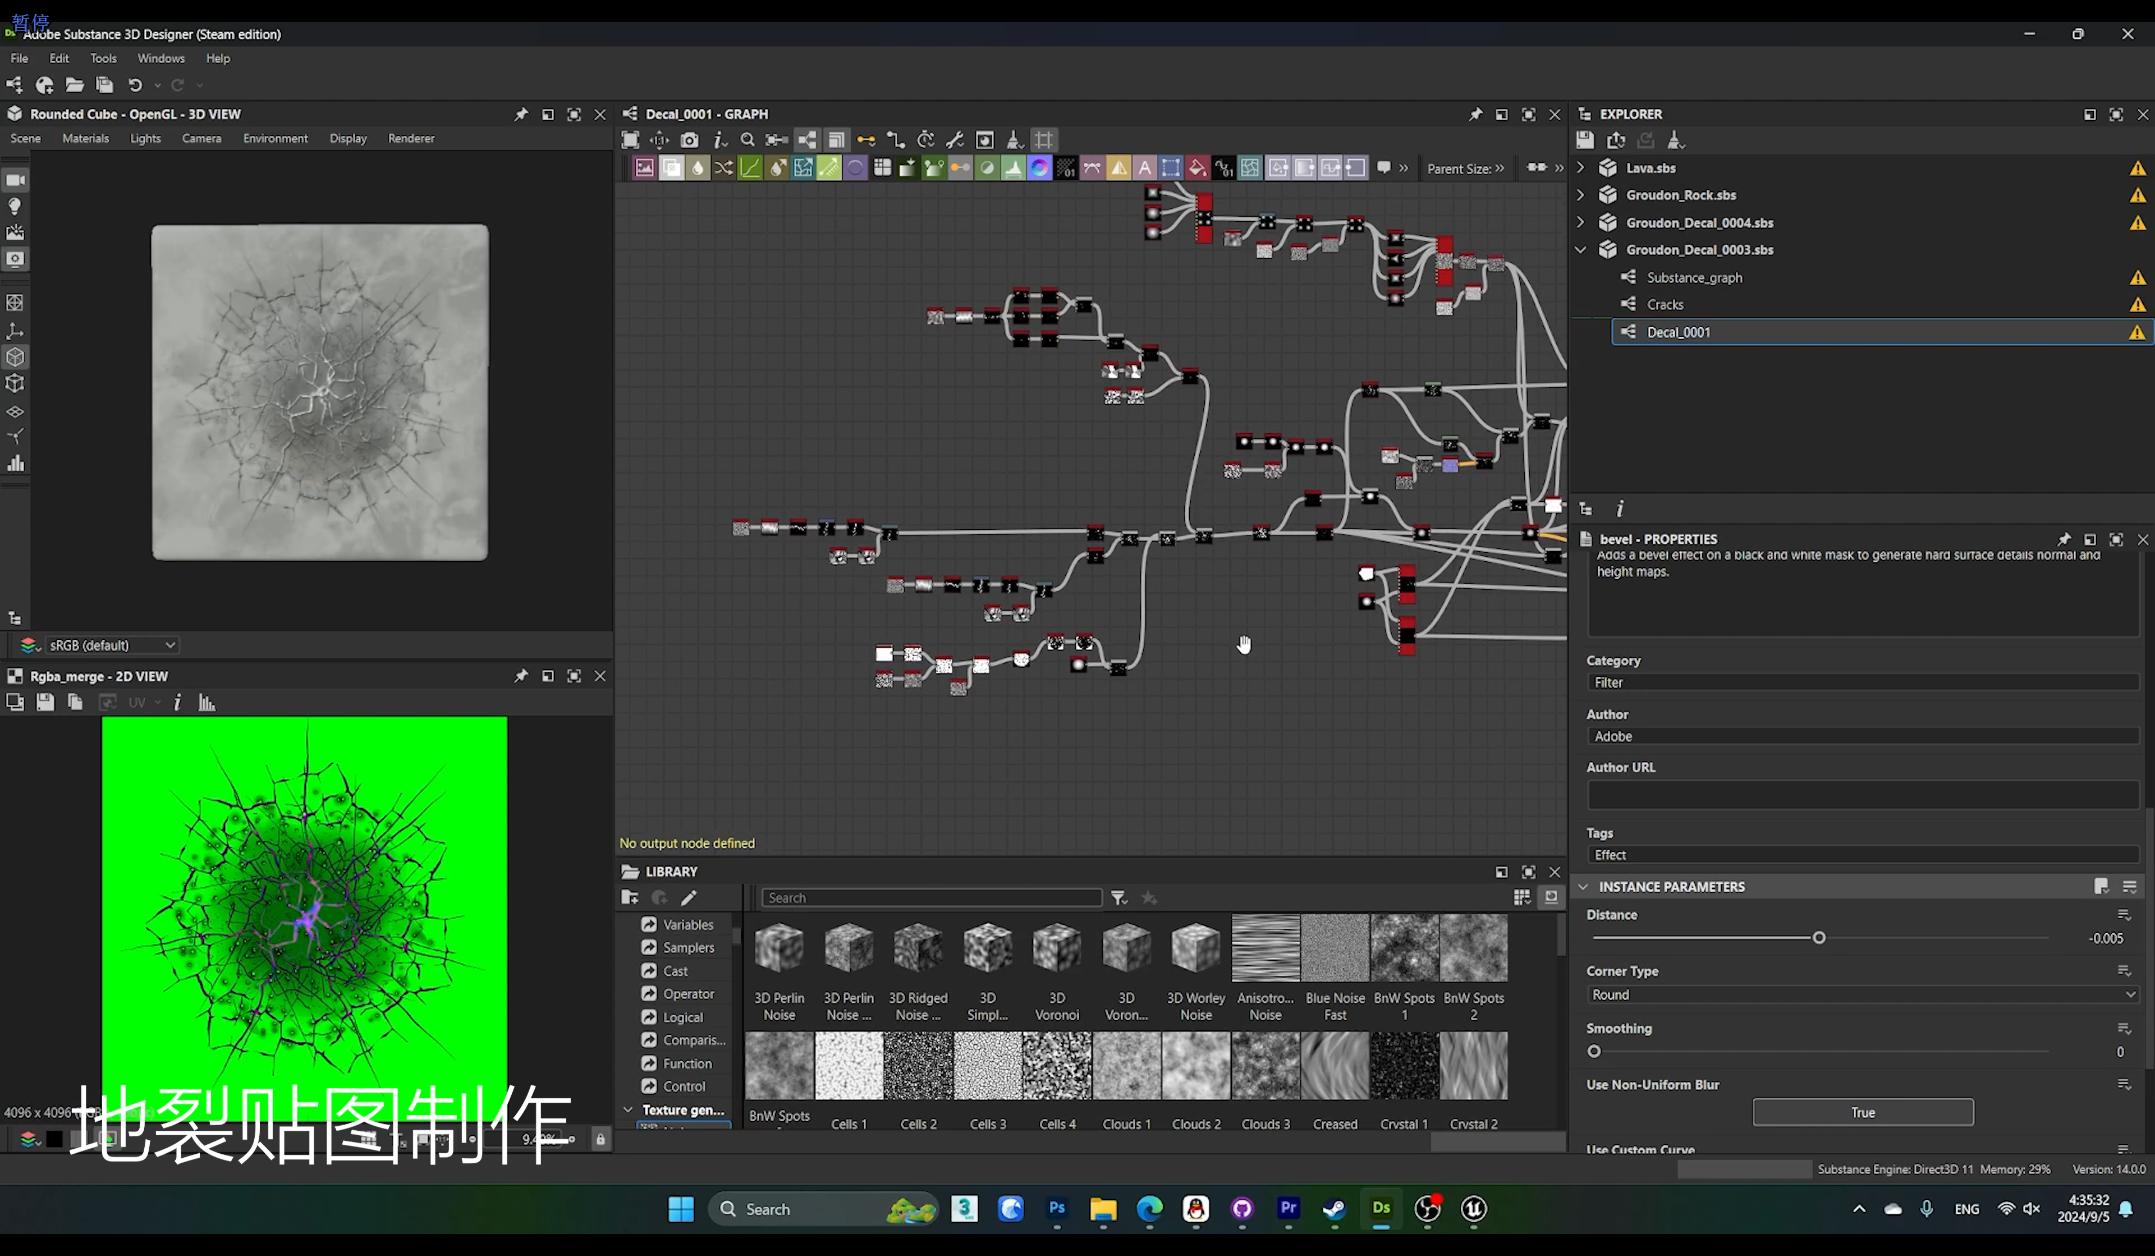Open histogram in 2D view toolbar
Image resolution: width=2155 pixels, height=1256 pixels.
(x=207, y=703)
